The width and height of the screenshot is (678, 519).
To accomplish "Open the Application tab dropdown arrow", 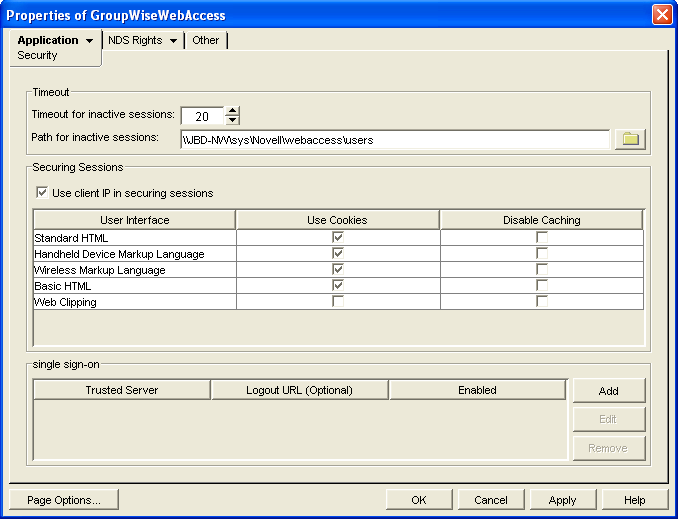I will pyautogui.click(x=90, y=41).
